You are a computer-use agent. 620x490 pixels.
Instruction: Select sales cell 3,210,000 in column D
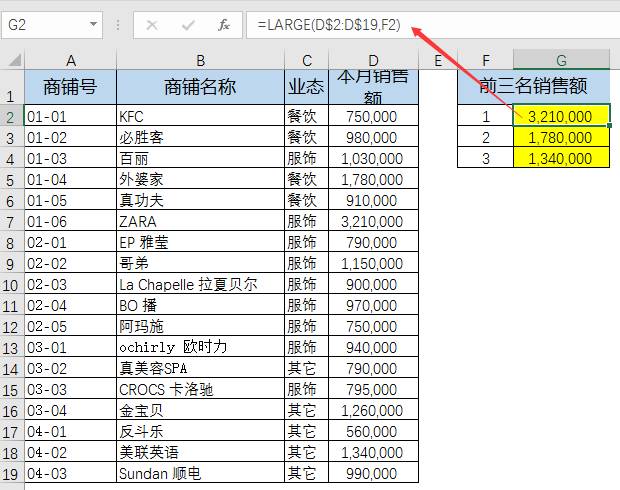click(x=373, y=220)
